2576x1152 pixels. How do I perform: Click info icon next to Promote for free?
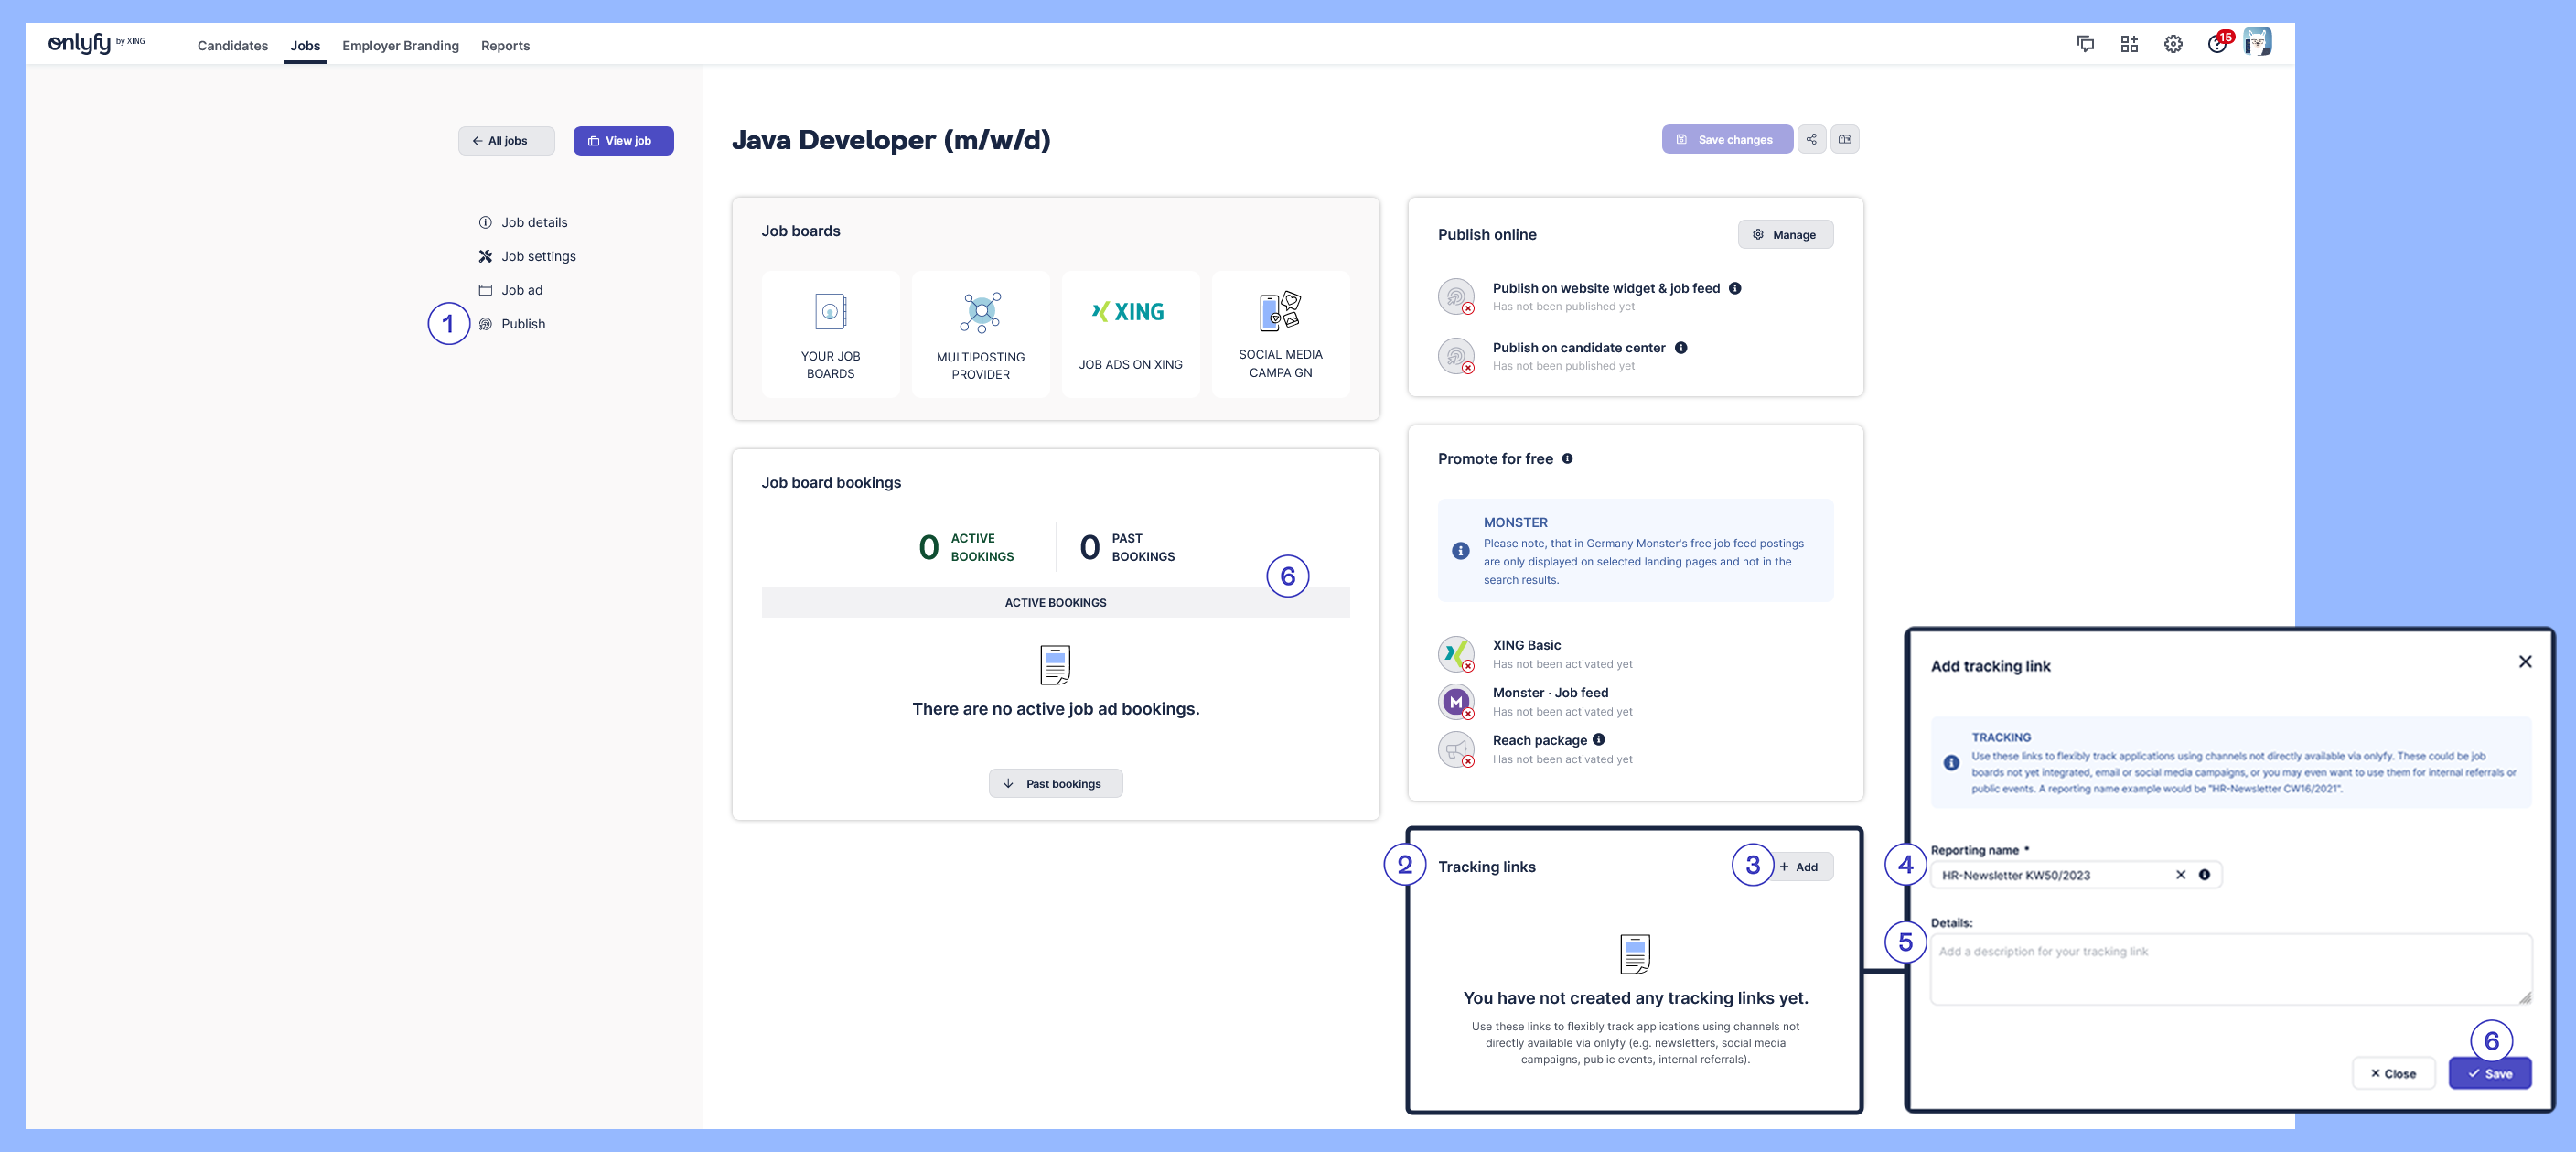click(x=1567, y=459)
